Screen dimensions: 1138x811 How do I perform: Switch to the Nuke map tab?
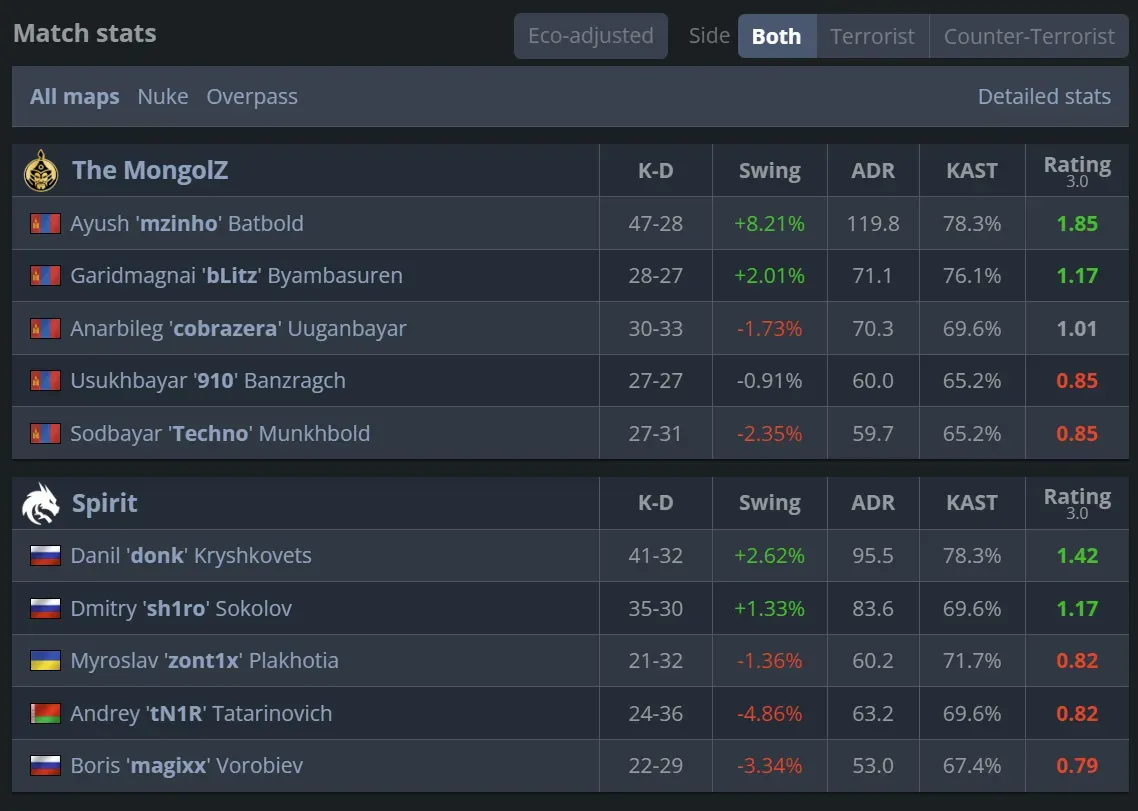163,97
